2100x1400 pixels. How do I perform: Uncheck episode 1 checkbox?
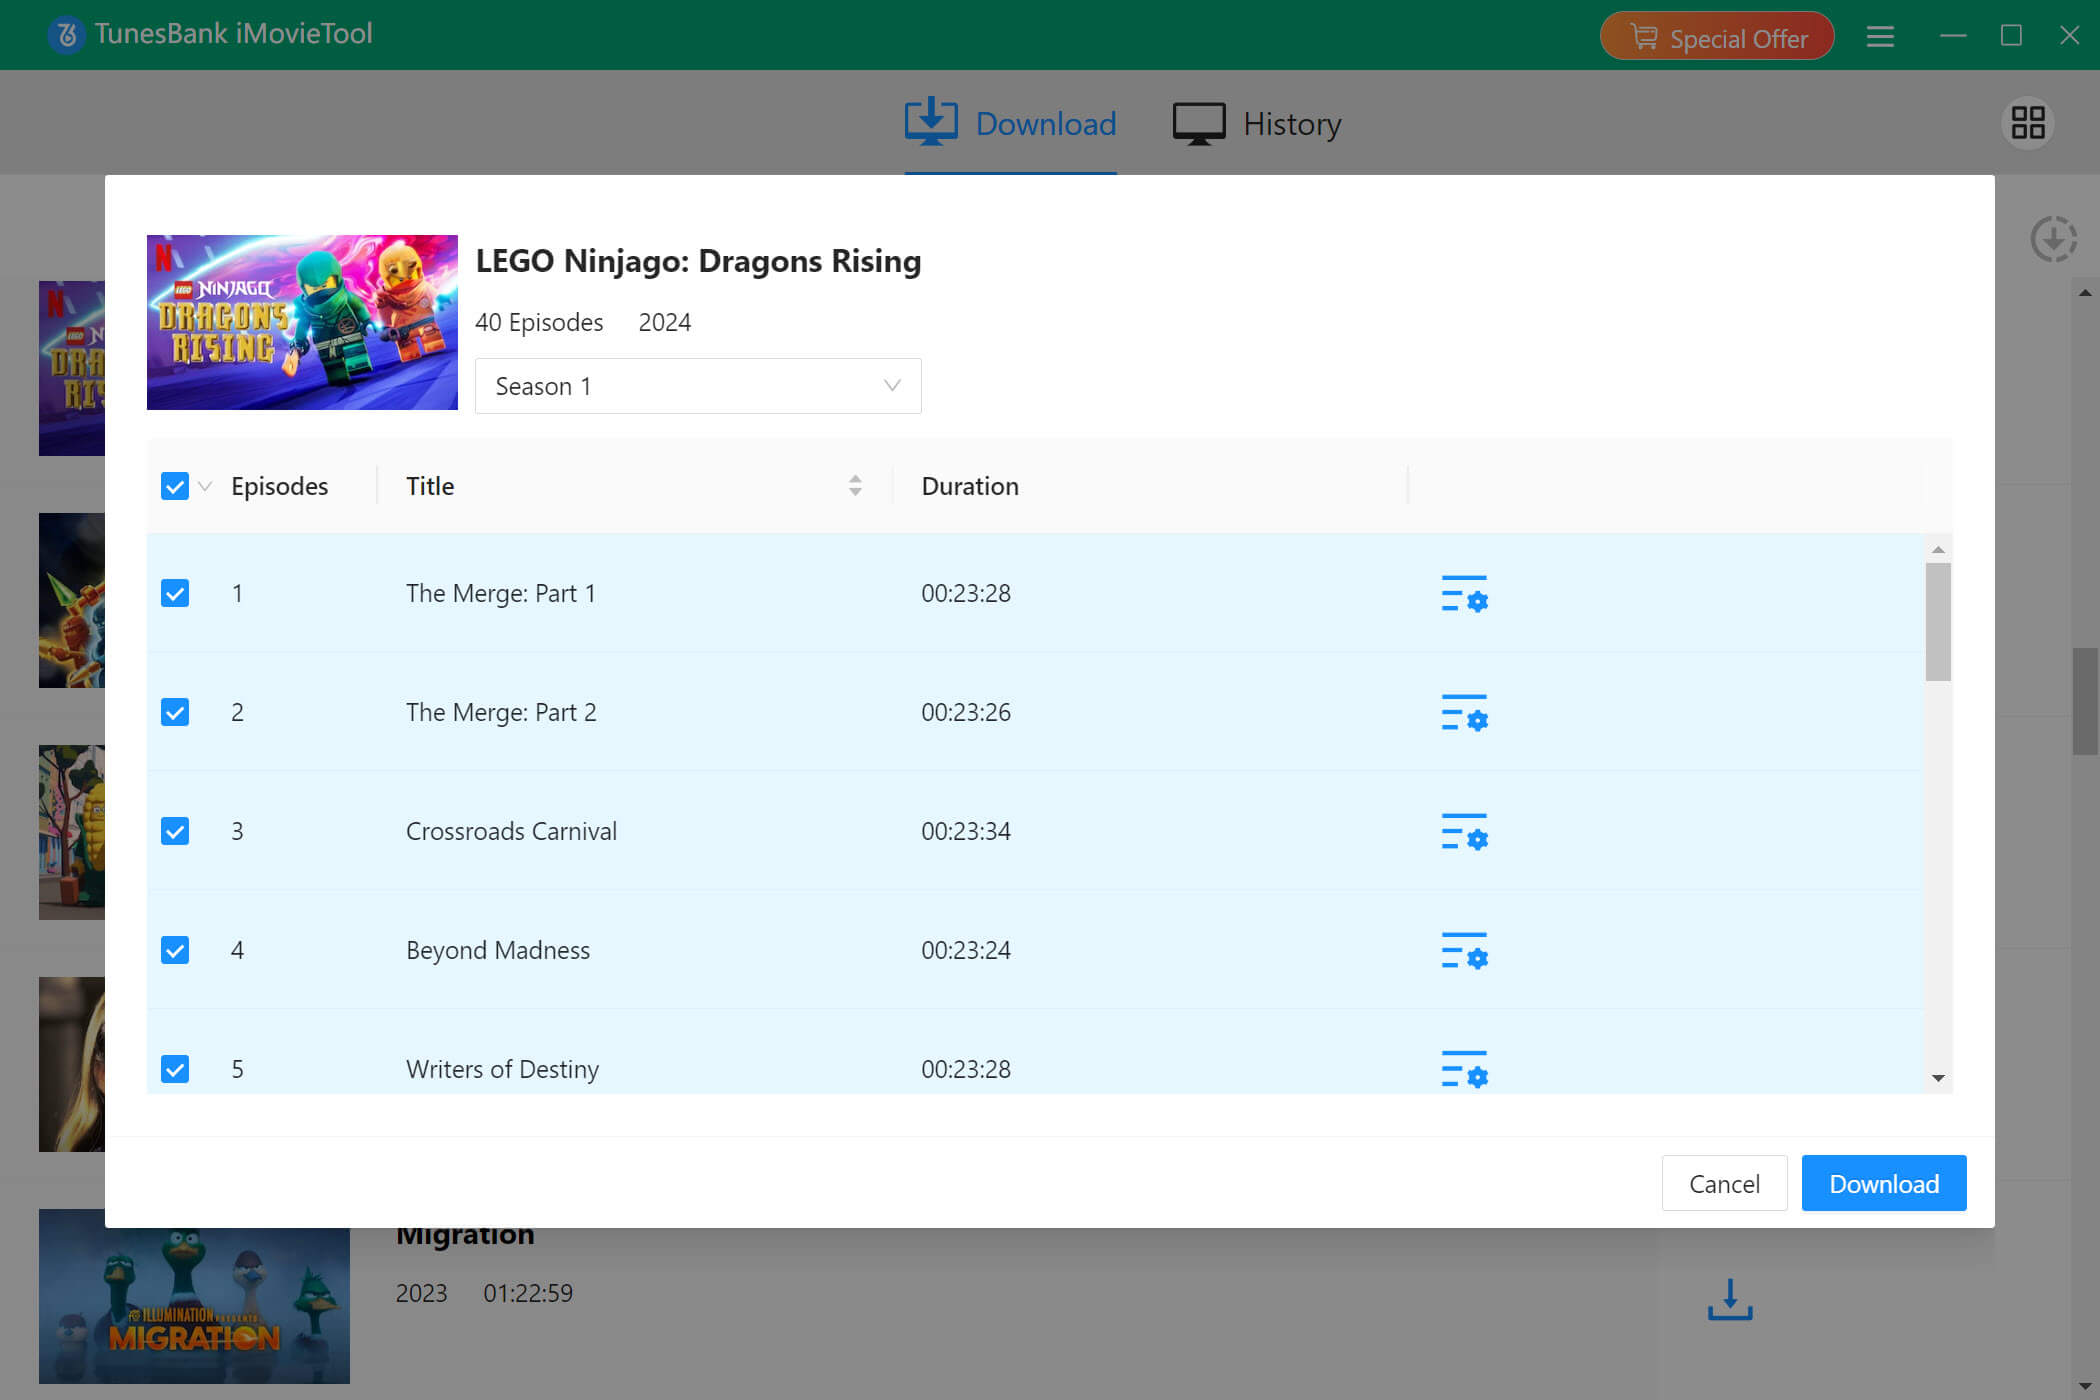(175, 594)
